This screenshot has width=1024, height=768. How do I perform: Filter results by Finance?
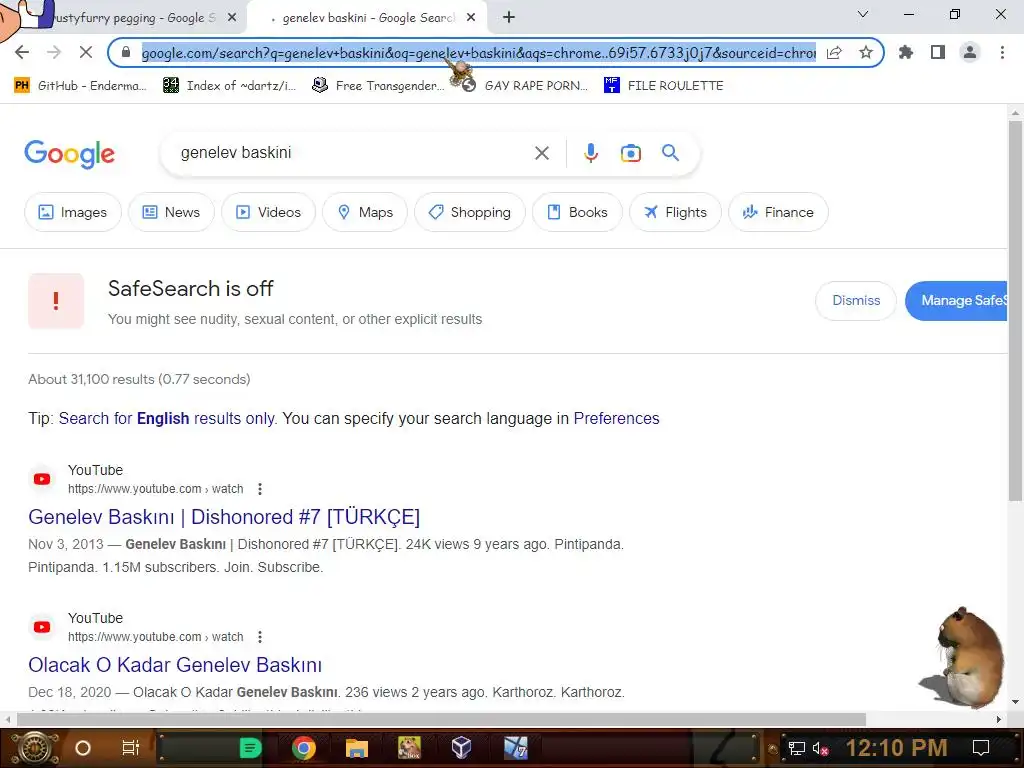(x=778, y=212)
